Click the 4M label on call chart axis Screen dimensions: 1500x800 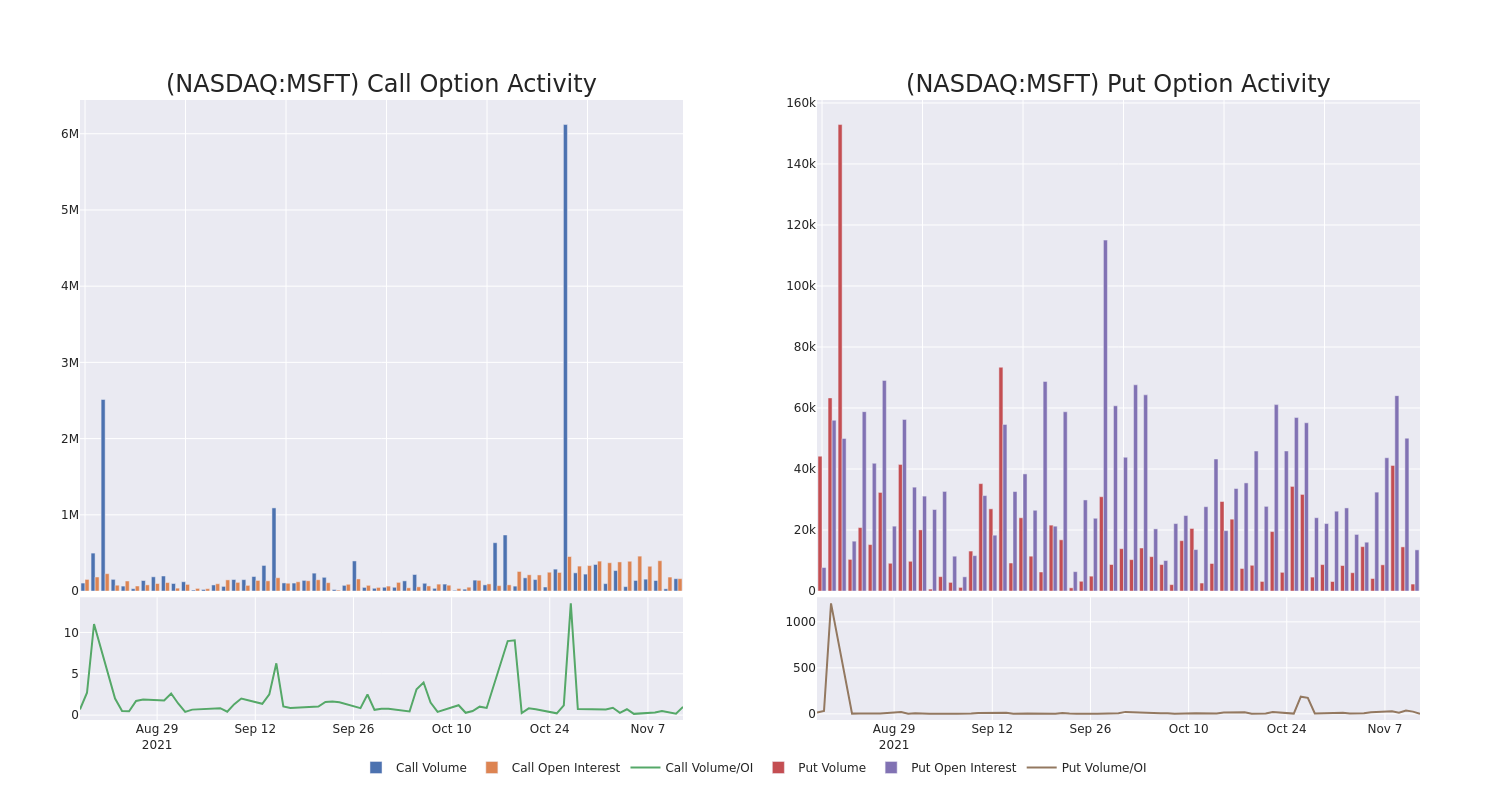(x=69, y=286)
